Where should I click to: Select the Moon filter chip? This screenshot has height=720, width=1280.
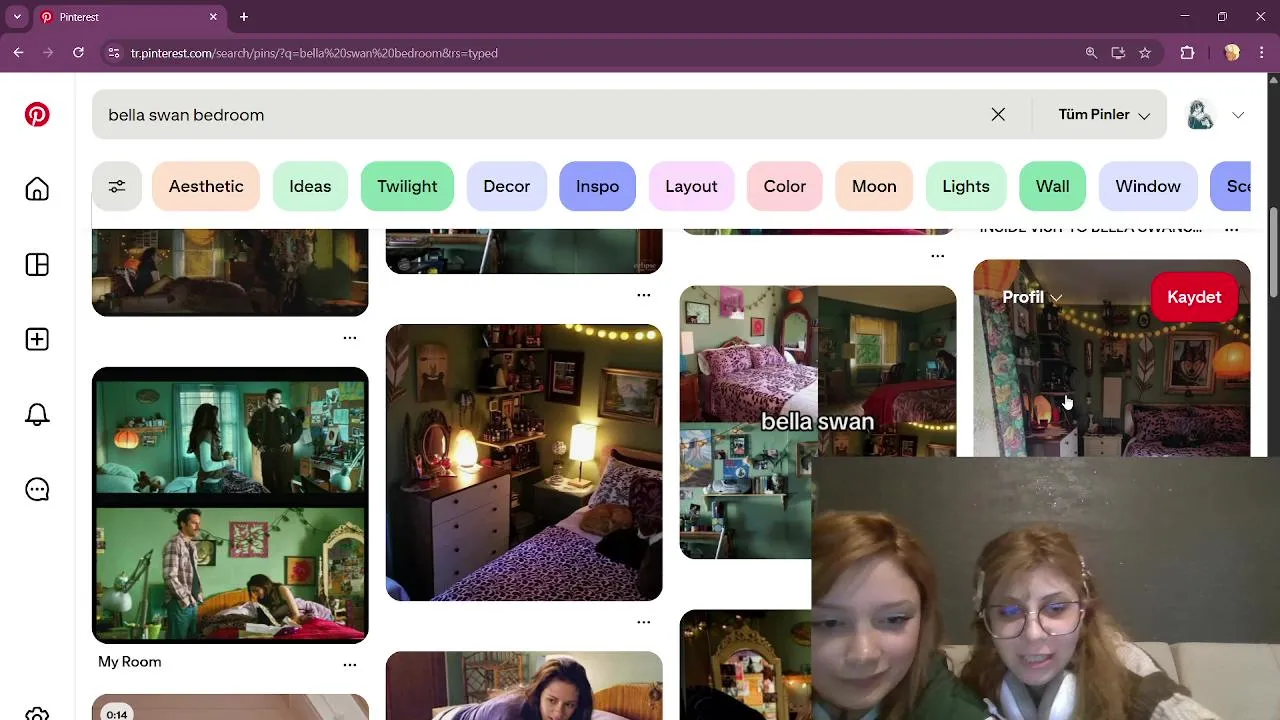click(x=874, y=186)
